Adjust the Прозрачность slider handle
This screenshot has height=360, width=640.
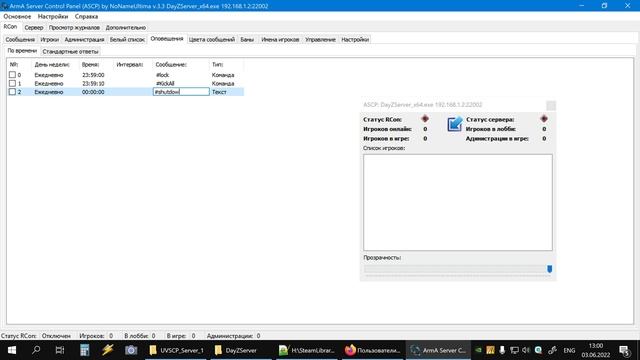tap(549, 269)
